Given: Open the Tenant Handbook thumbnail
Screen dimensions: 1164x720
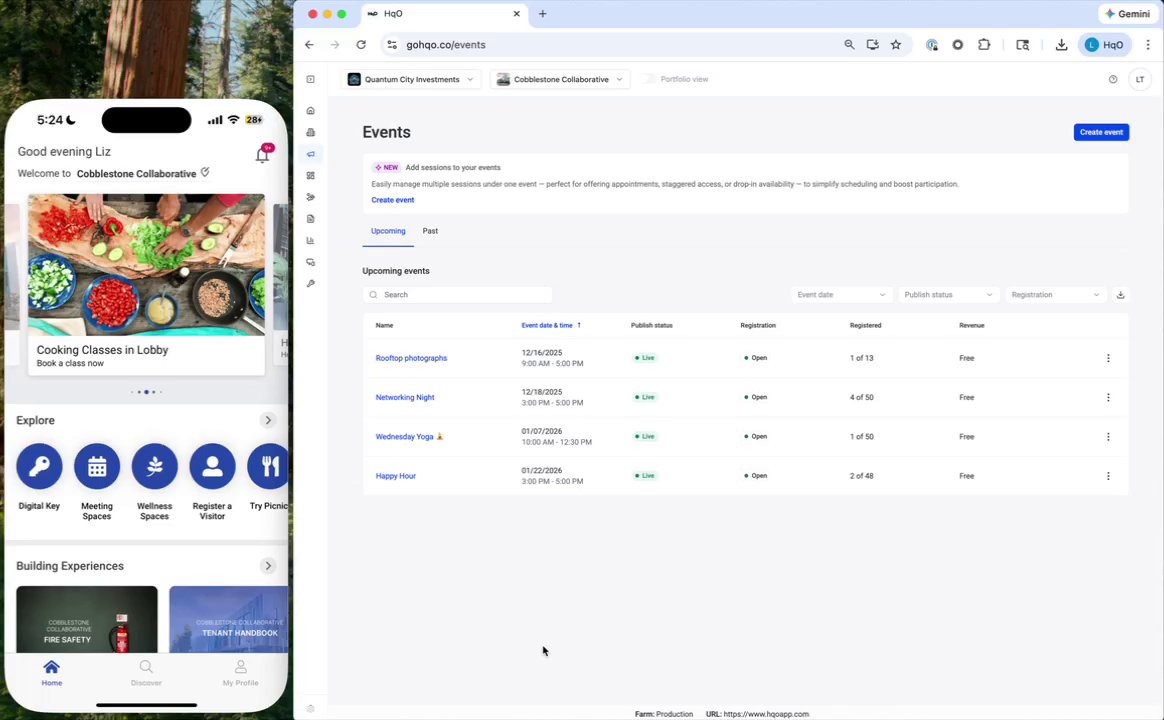Looking at the screenshot, I should (x=229, y=619).
